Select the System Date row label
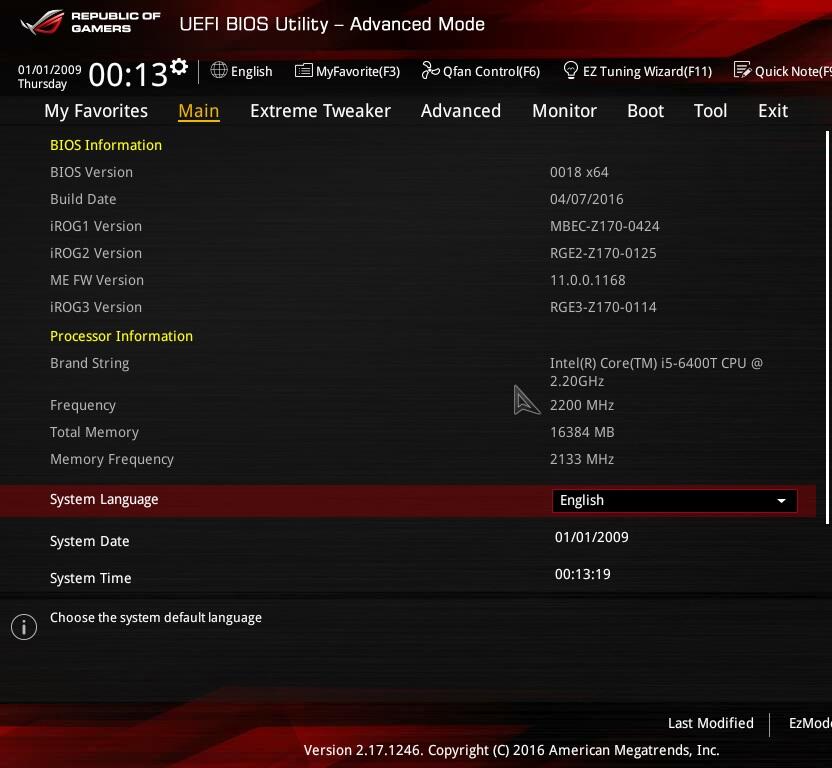 [x=90, y=541]
